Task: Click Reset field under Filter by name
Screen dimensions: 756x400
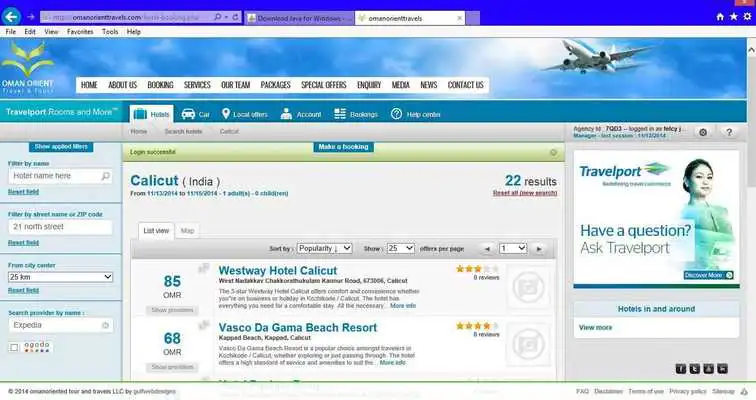Action: coord(23,192)
